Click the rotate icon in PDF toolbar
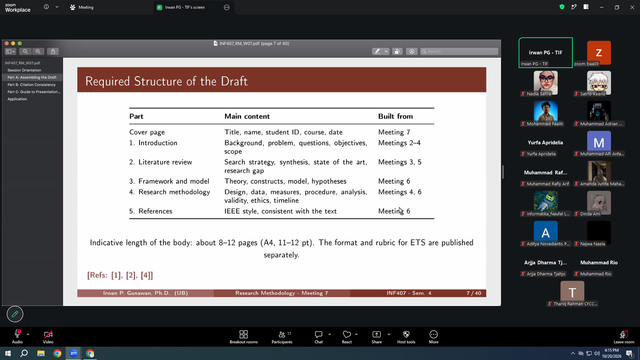The image size is (640, 360). pyautogui.click(x=397, y=51)
